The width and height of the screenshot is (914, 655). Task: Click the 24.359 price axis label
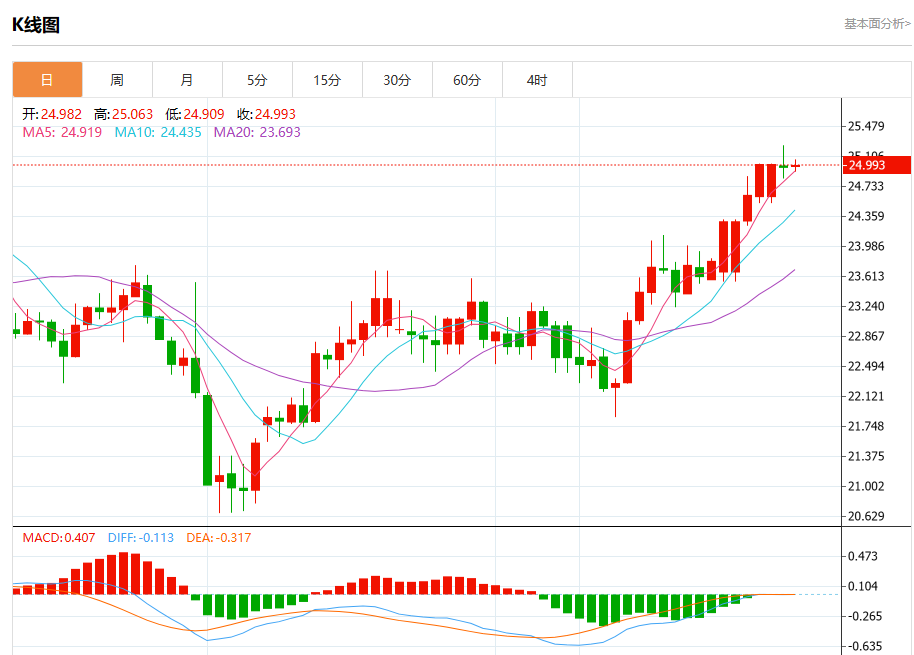tap(866, 216)
